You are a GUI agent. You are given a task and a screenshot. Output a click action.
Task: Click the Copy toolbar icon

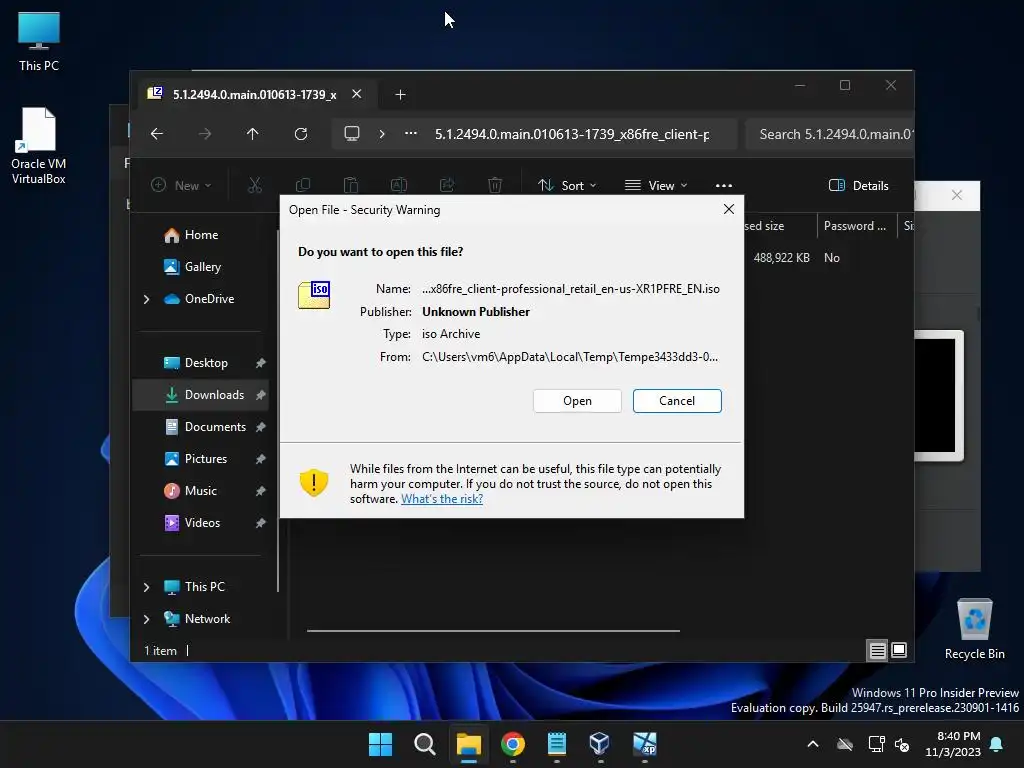[x=302, y=185]
